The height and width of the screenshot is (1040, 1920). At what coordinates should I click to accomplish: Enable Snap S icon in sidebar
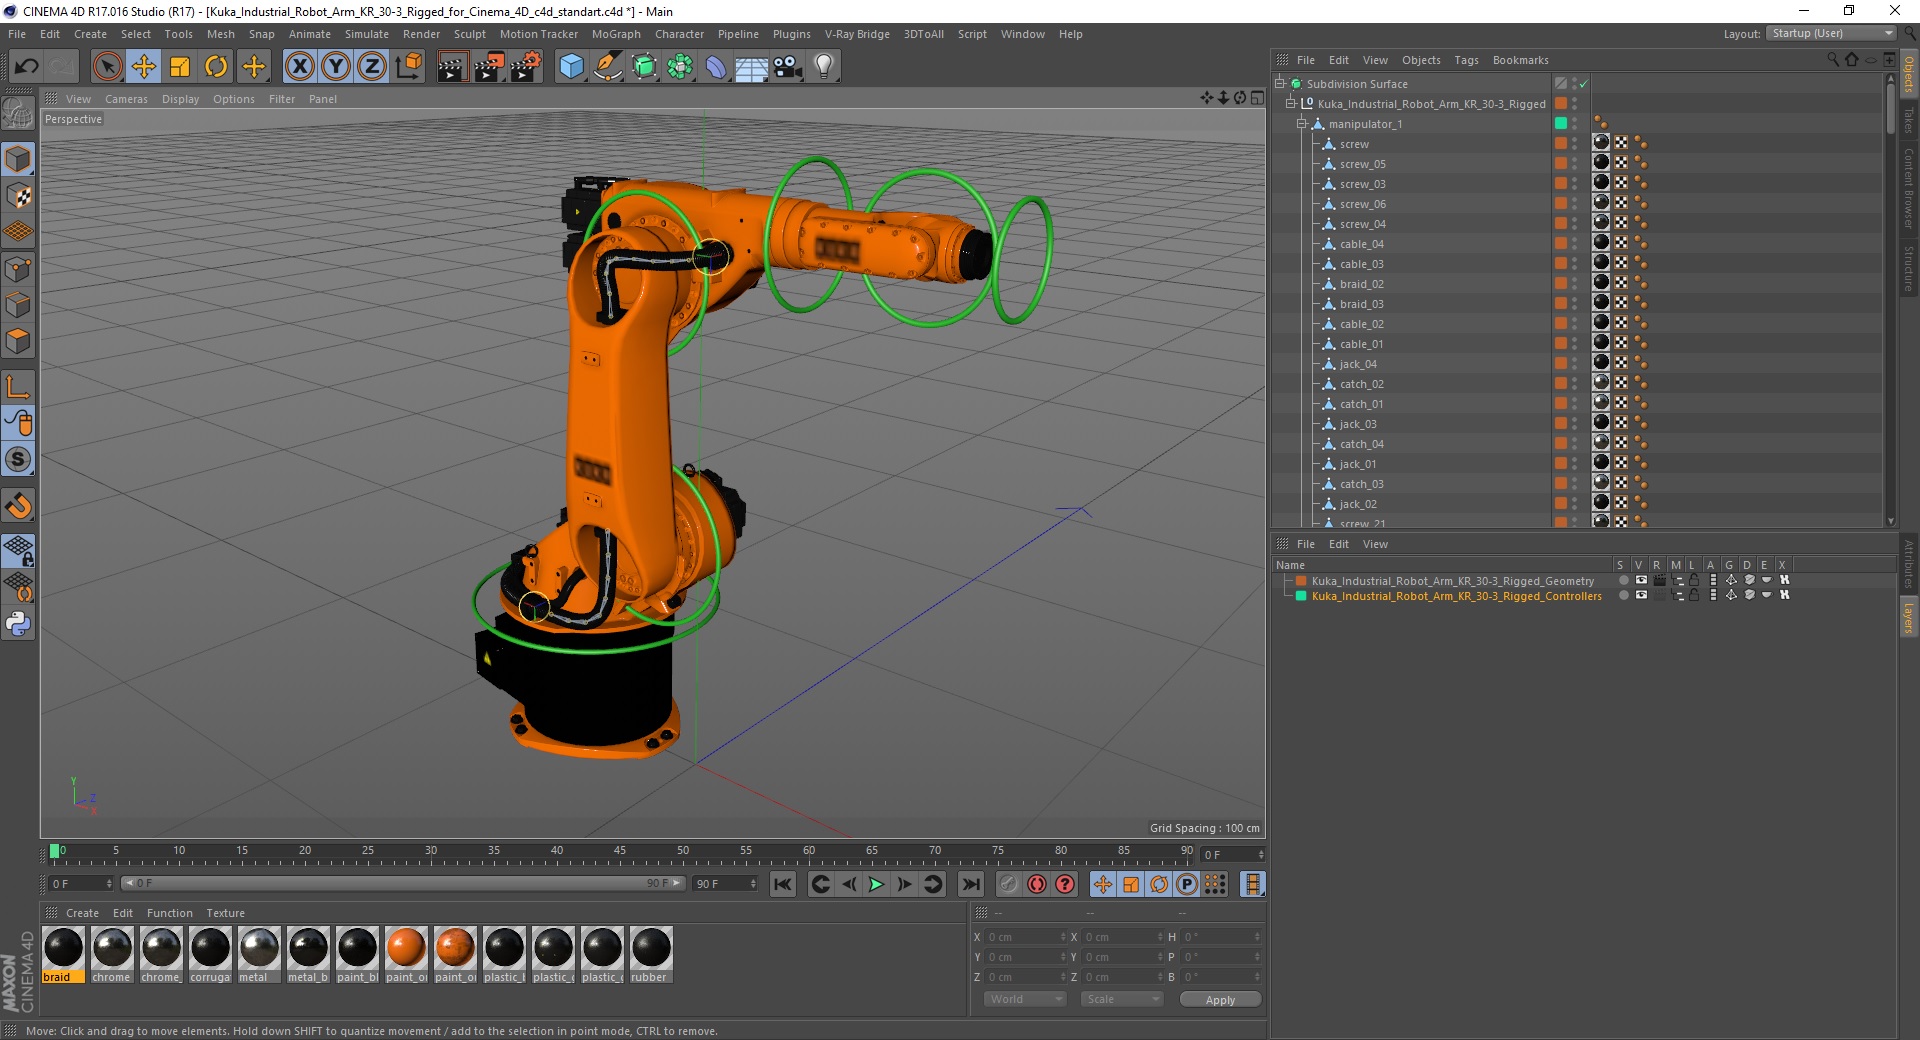tap(18, 460)
